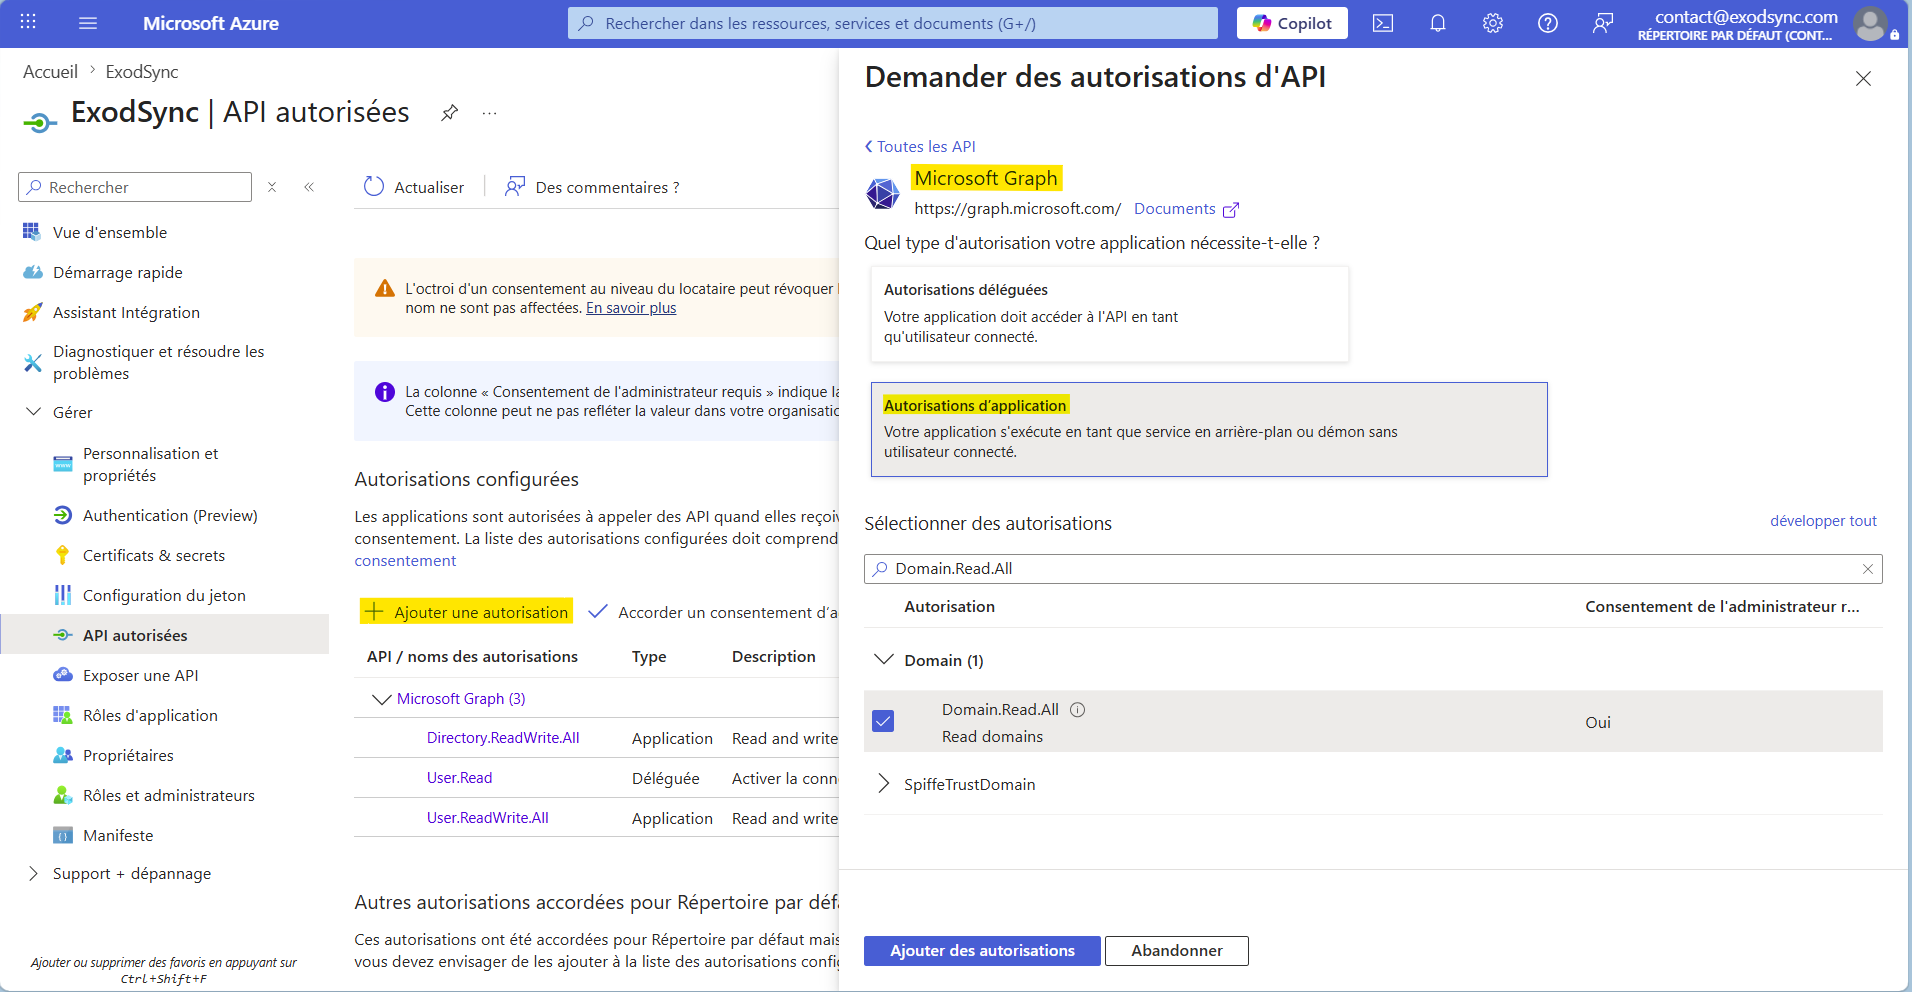Clear the permission search box
Screen dimensions: 1912x992
point(1867,569)
